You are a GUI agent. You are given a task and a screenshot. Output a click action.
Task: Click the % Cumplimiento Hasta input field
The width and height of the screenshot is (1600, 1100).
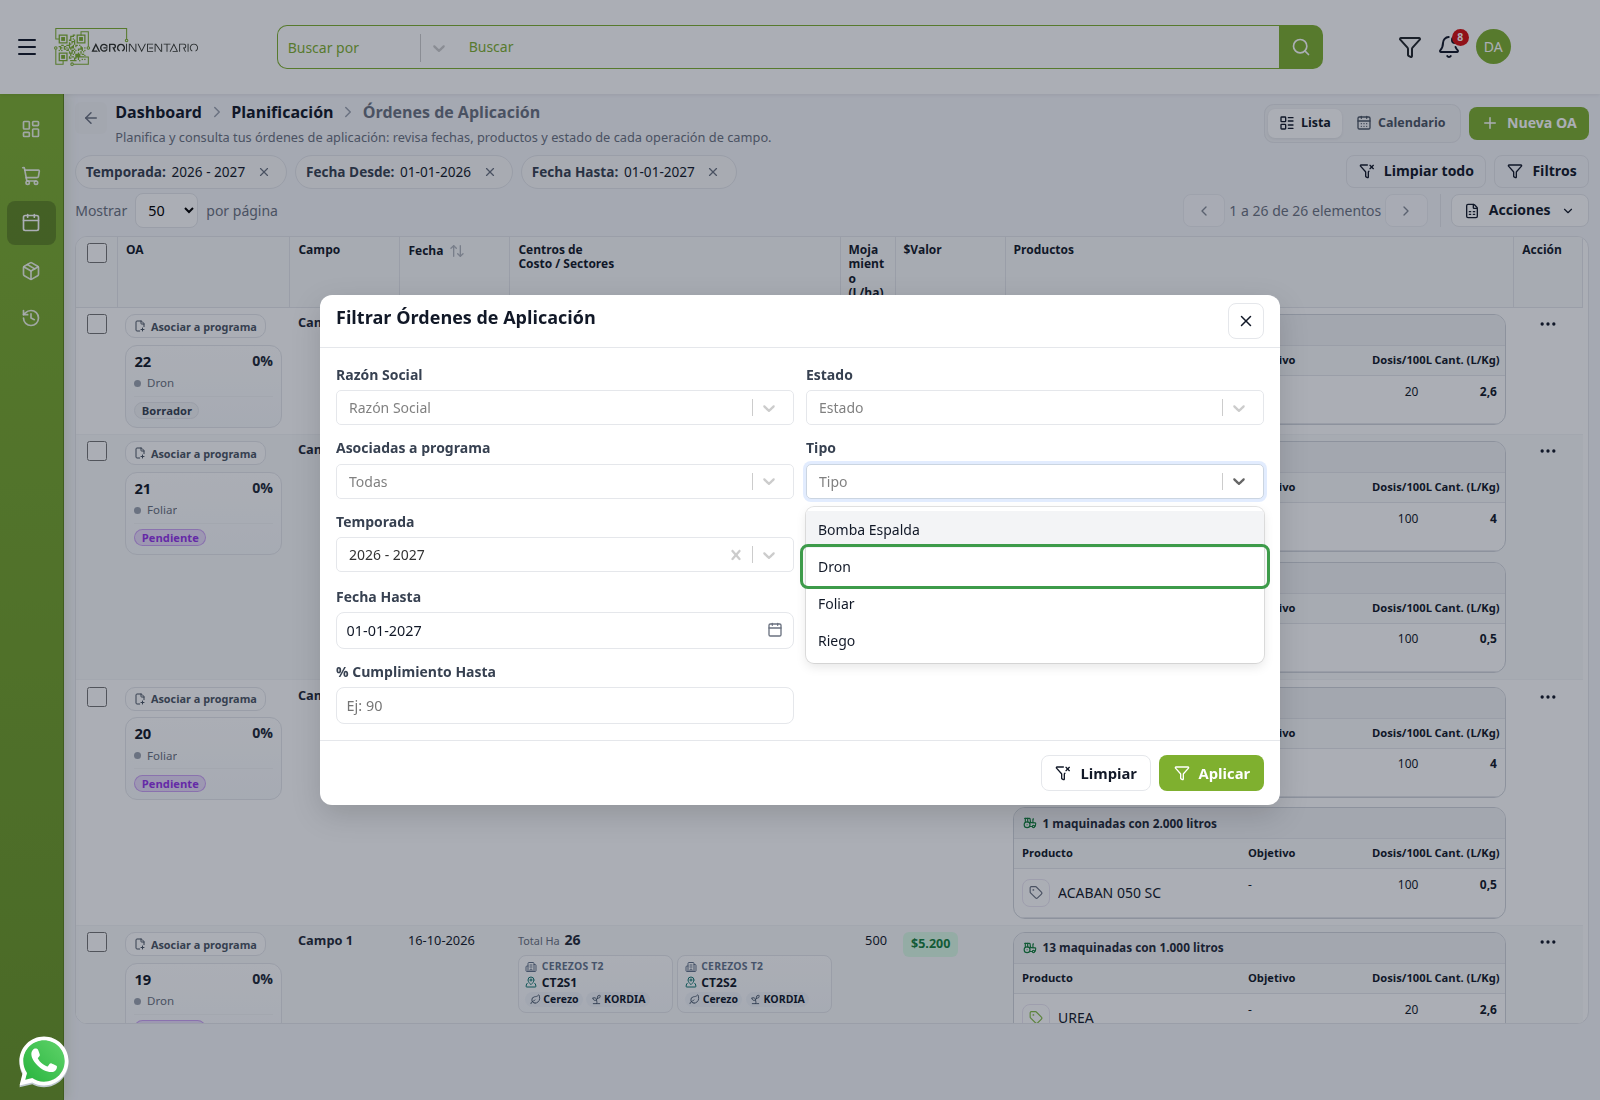[564, 706]
